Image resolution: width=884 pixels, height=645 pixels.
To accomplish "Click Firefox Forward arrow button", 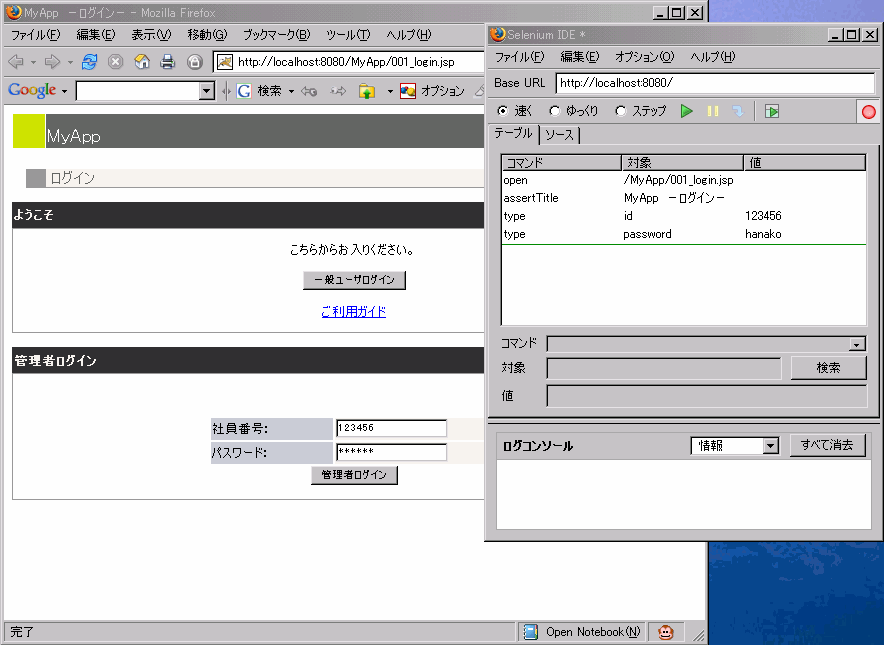I will pyautogui.click(x=52, y=61).
